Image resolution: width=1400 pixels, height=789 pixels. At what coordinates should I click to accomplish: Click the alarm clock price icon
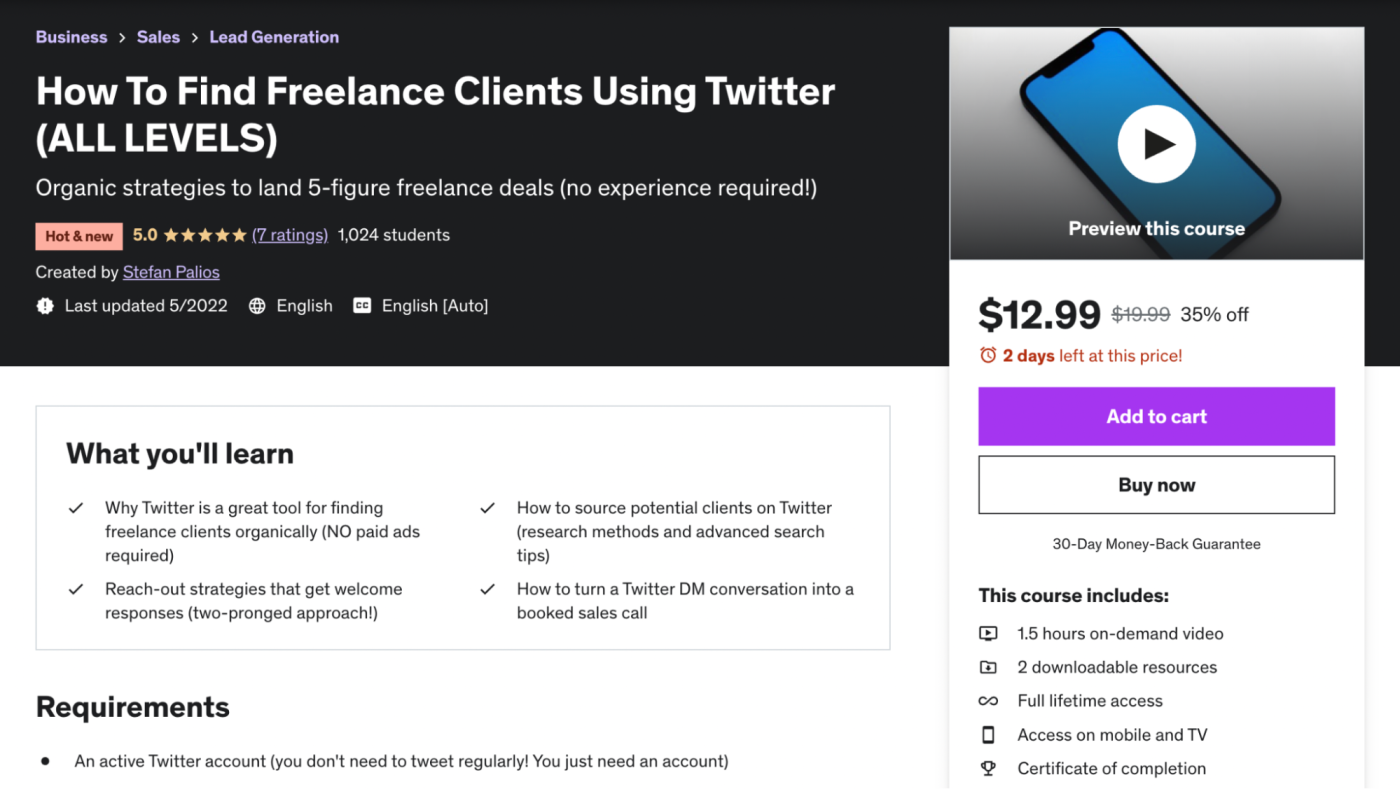pyautogui.click(x=988, y=355)
